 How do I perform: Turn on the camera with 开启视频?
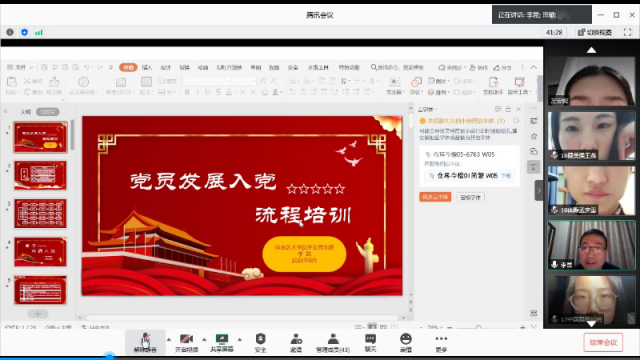187,342
